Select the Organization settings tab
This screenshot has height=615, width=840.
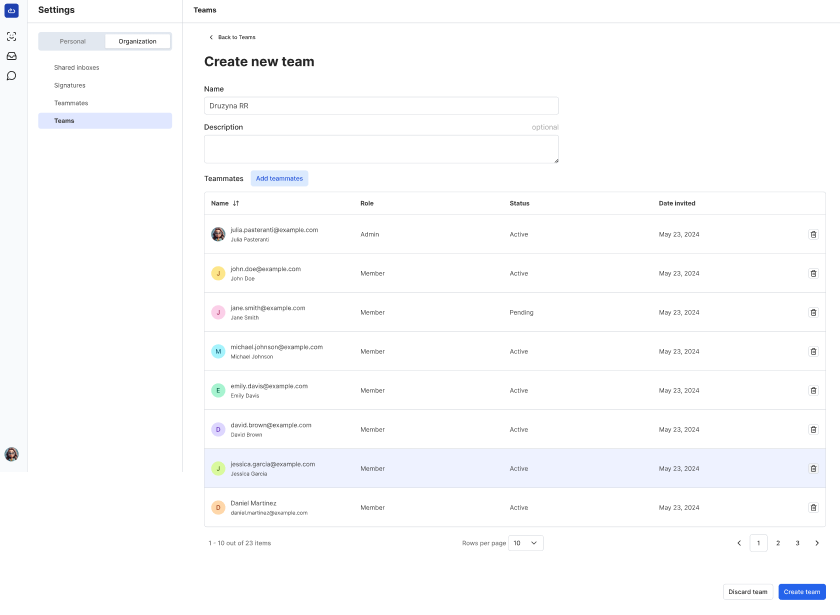pos(136,41)
